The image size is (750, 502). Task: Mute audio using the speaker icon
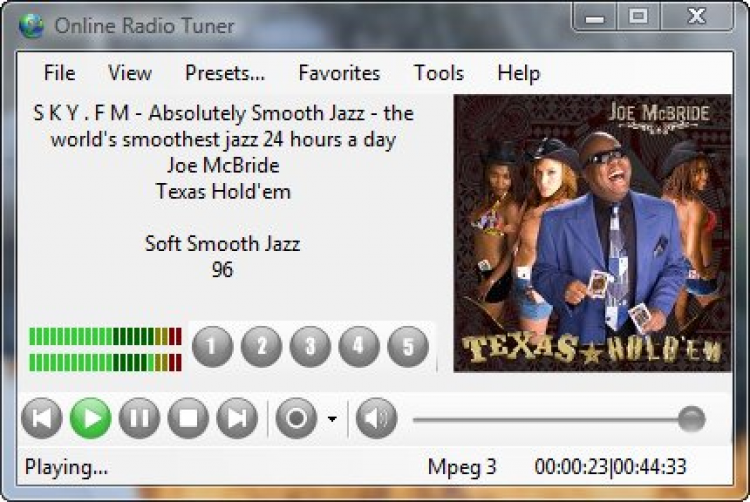coord(376,418)
